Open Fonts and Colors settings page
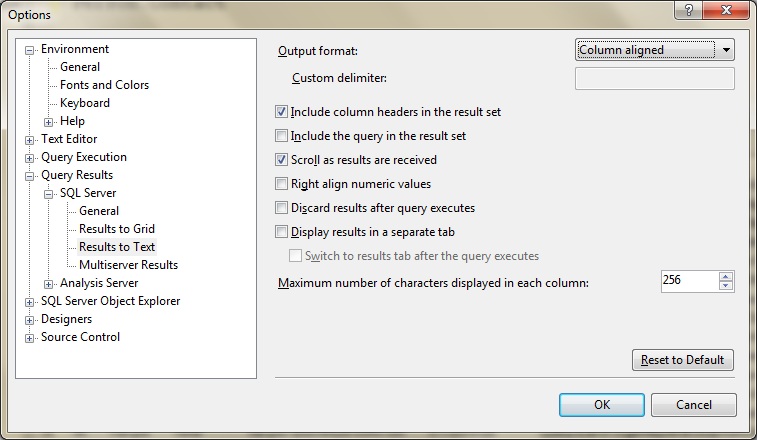This screenshot has height=440, width=757. pos(104,85)
